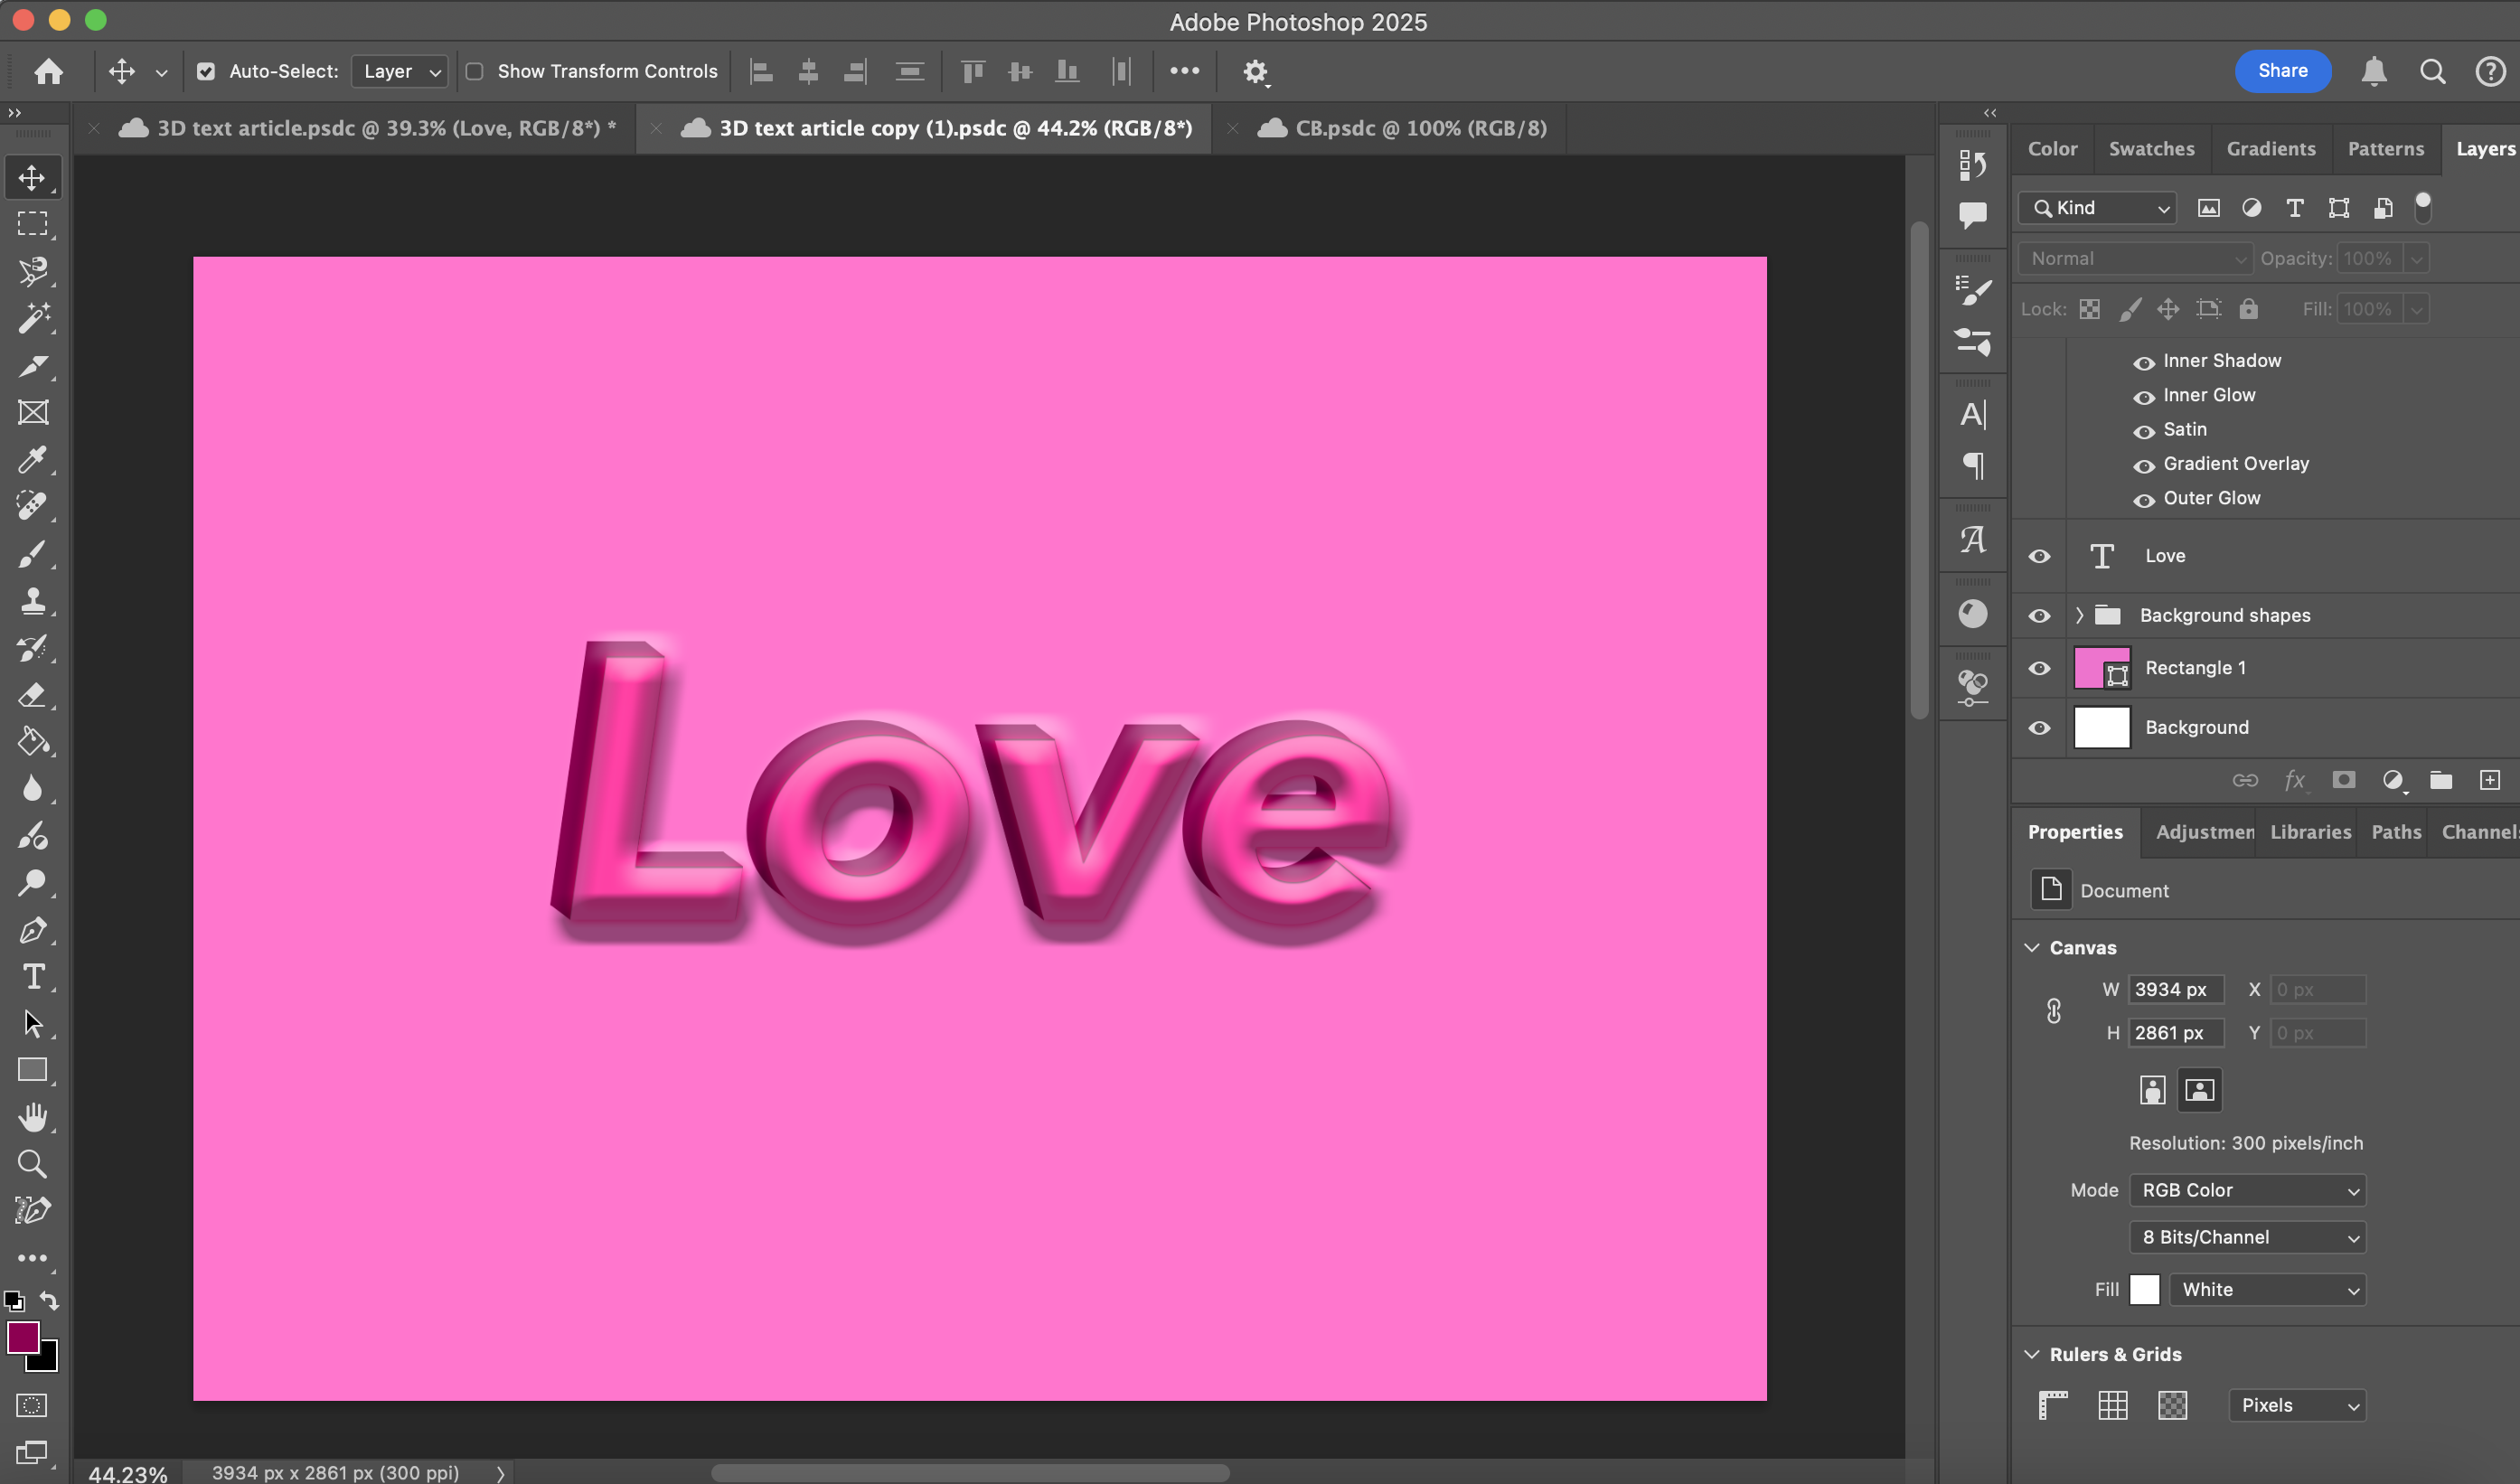This screenshot has height=1484, width=2520.
Task: Click the canvas Width input field
Action: [2176, 989]
